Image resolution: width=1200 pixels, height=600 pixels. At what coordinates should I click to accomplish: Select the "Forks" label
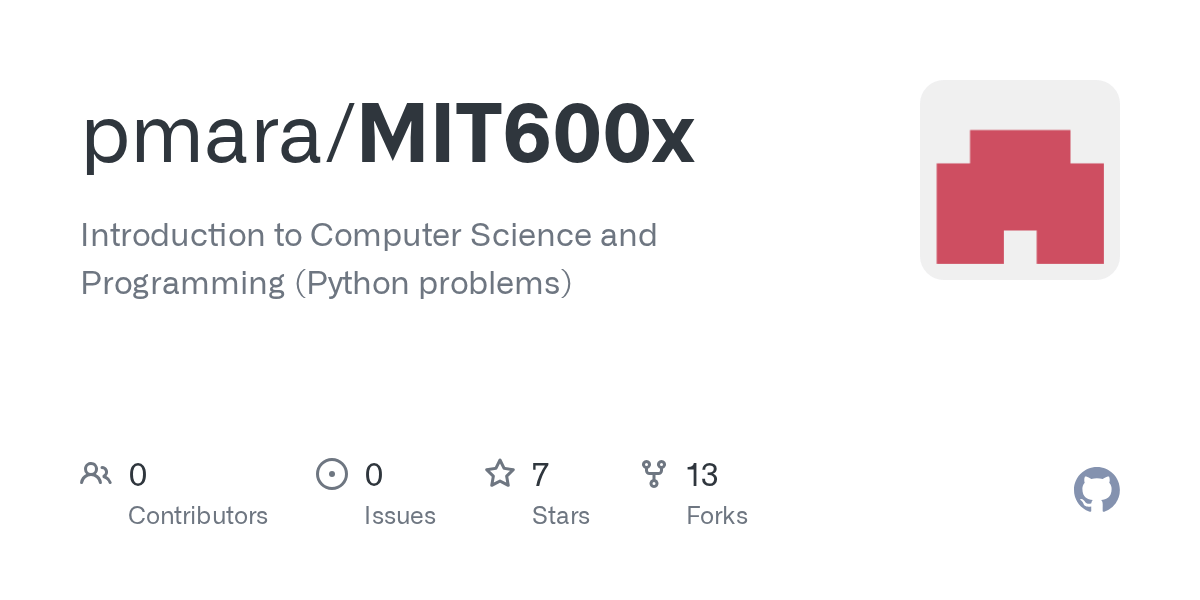click(x=717, y=516)
